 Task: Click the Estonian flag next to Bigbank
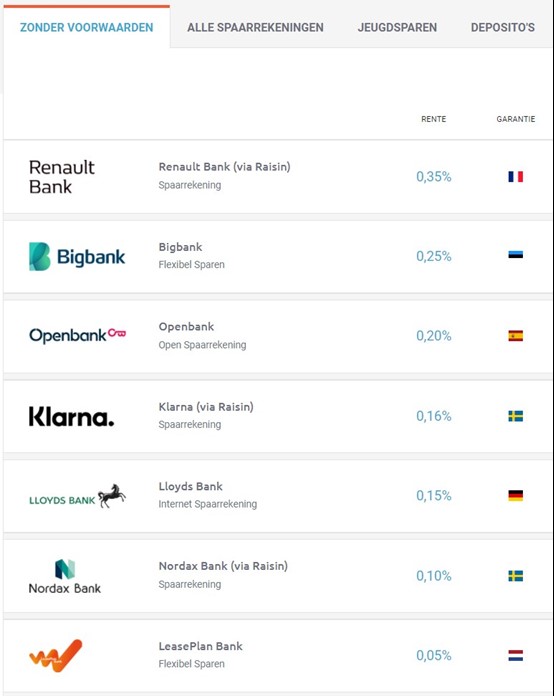515,255
